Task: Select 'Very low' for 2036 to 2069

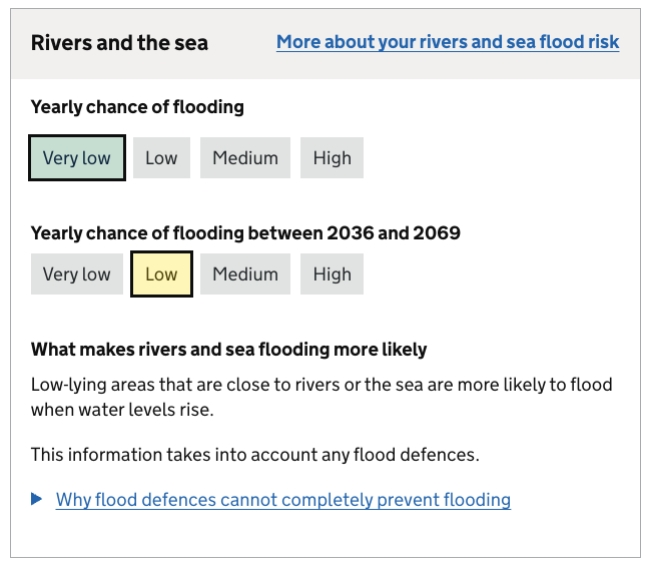Action: click(77, 274)
